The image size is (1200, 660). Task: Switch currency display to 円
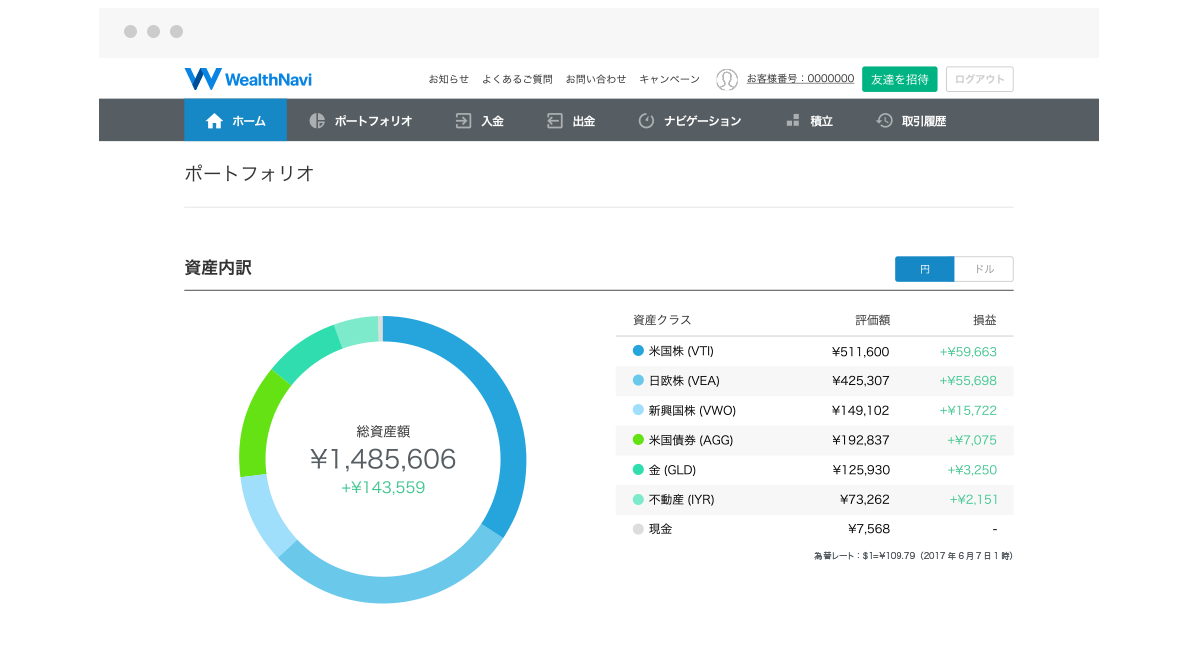click(x=925, y=269)
